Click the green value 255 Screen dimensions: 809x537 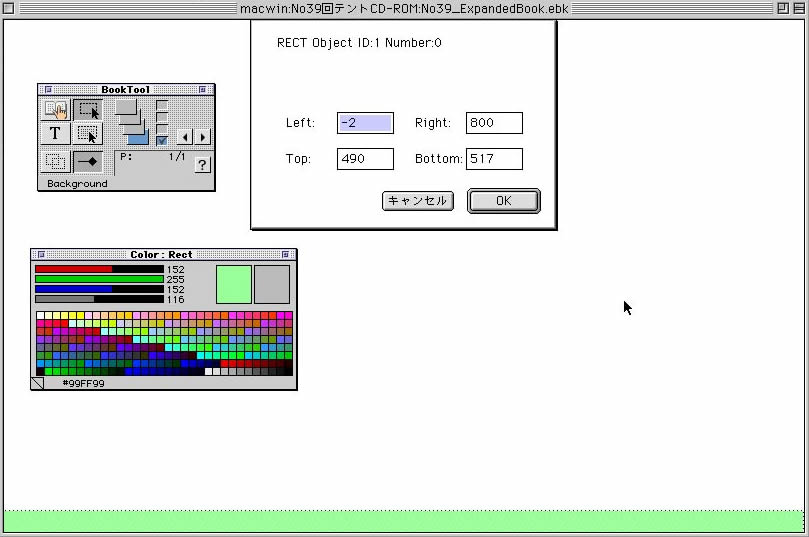coord(175,280)
